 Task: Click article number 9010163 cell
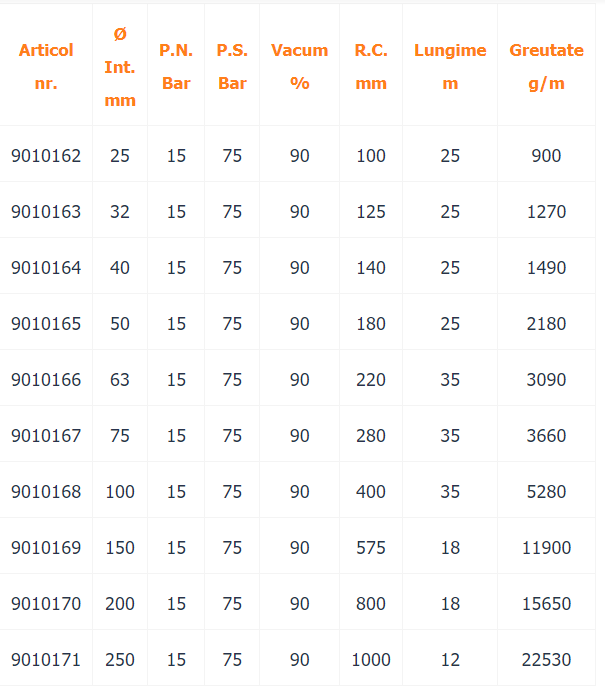point(46,212)
